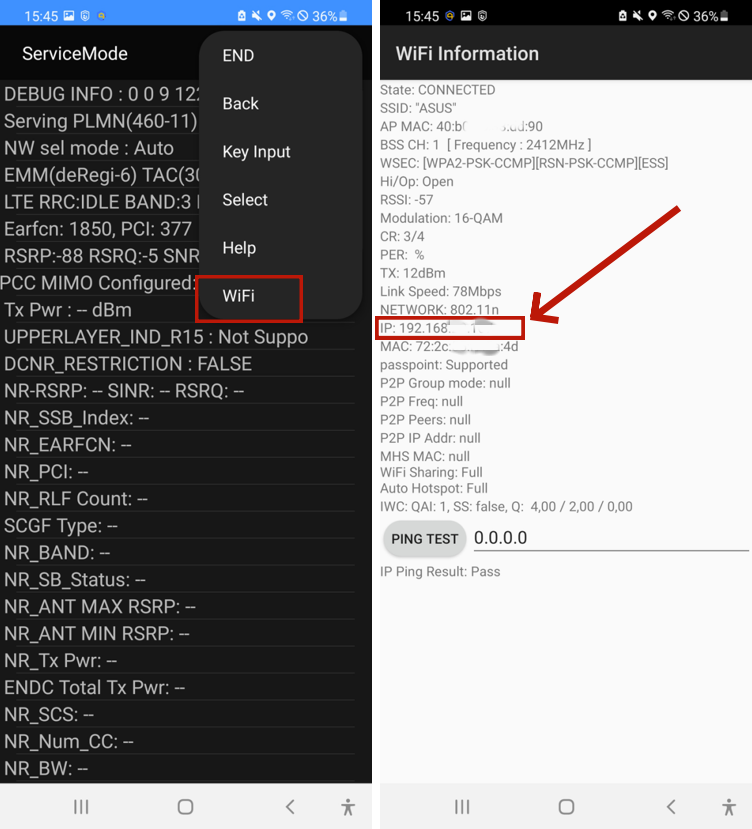752x829 pixels.
Task: Tap the PING TEST button
Action: tap(425, 539)
